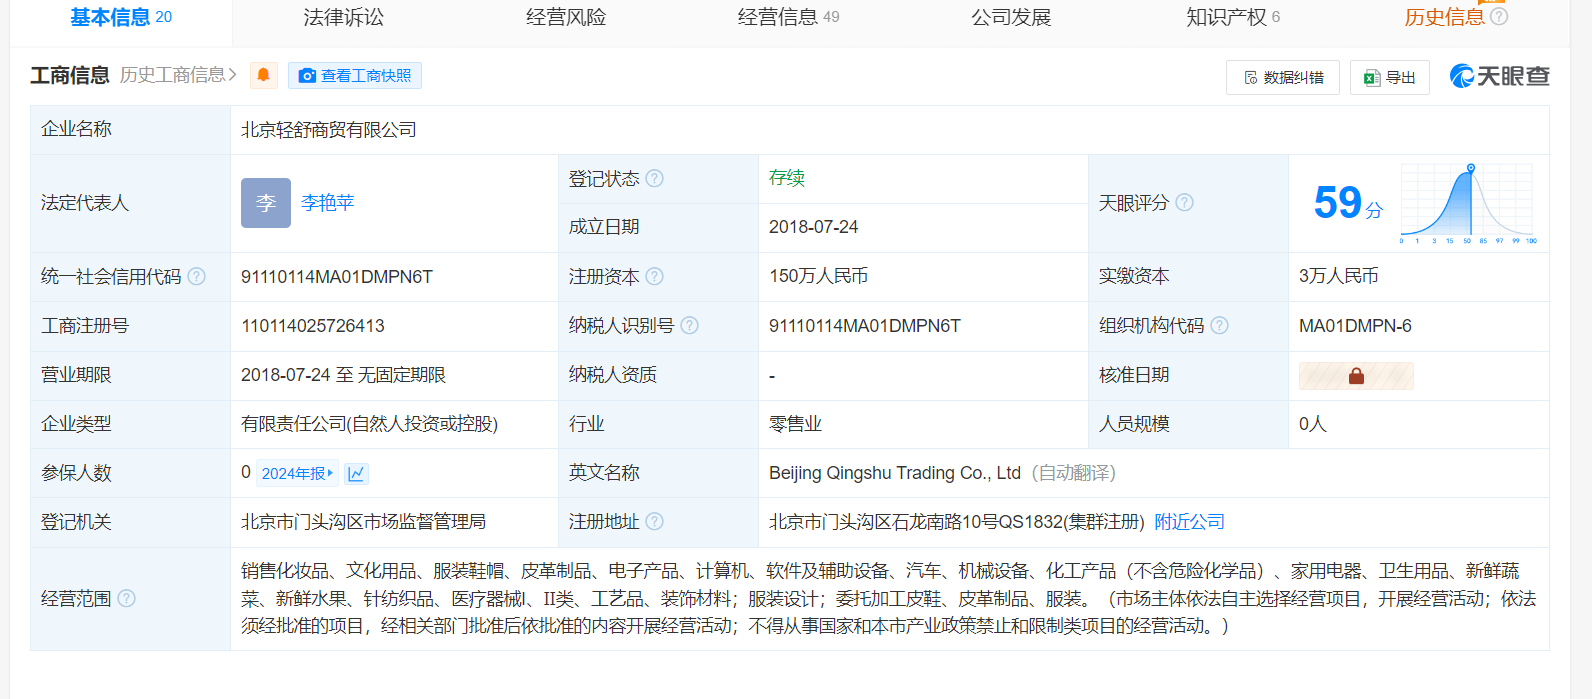The height and width of the screenshot is (699, 1592).
Task: Switch to the 公司发展 tab
Action: pos(1011,17)
